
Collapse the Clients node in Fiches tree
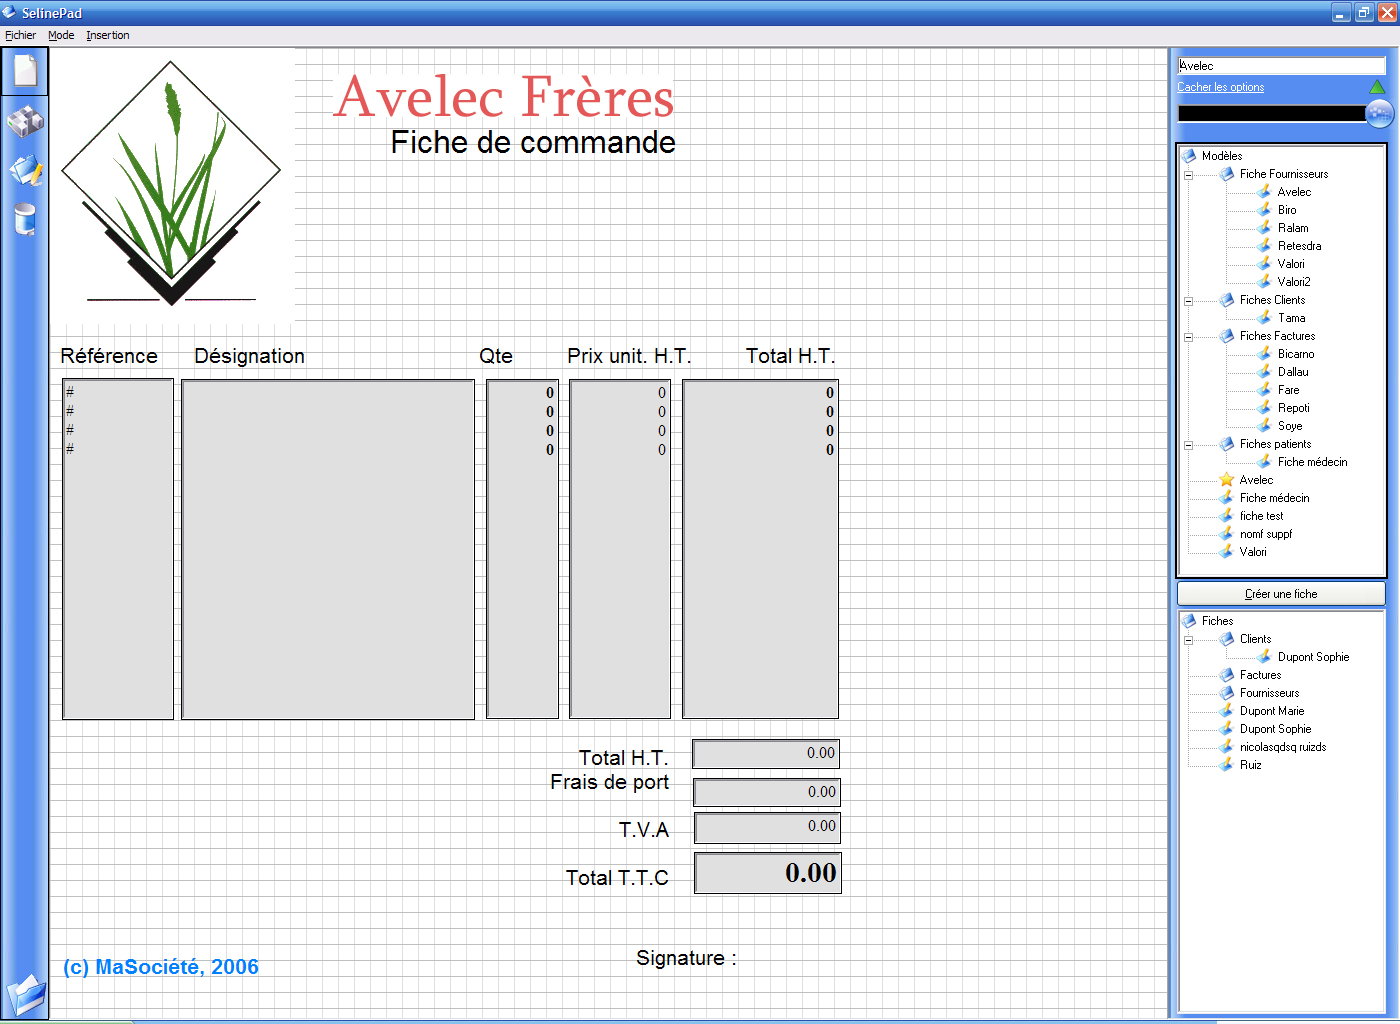click(1189, 640)
